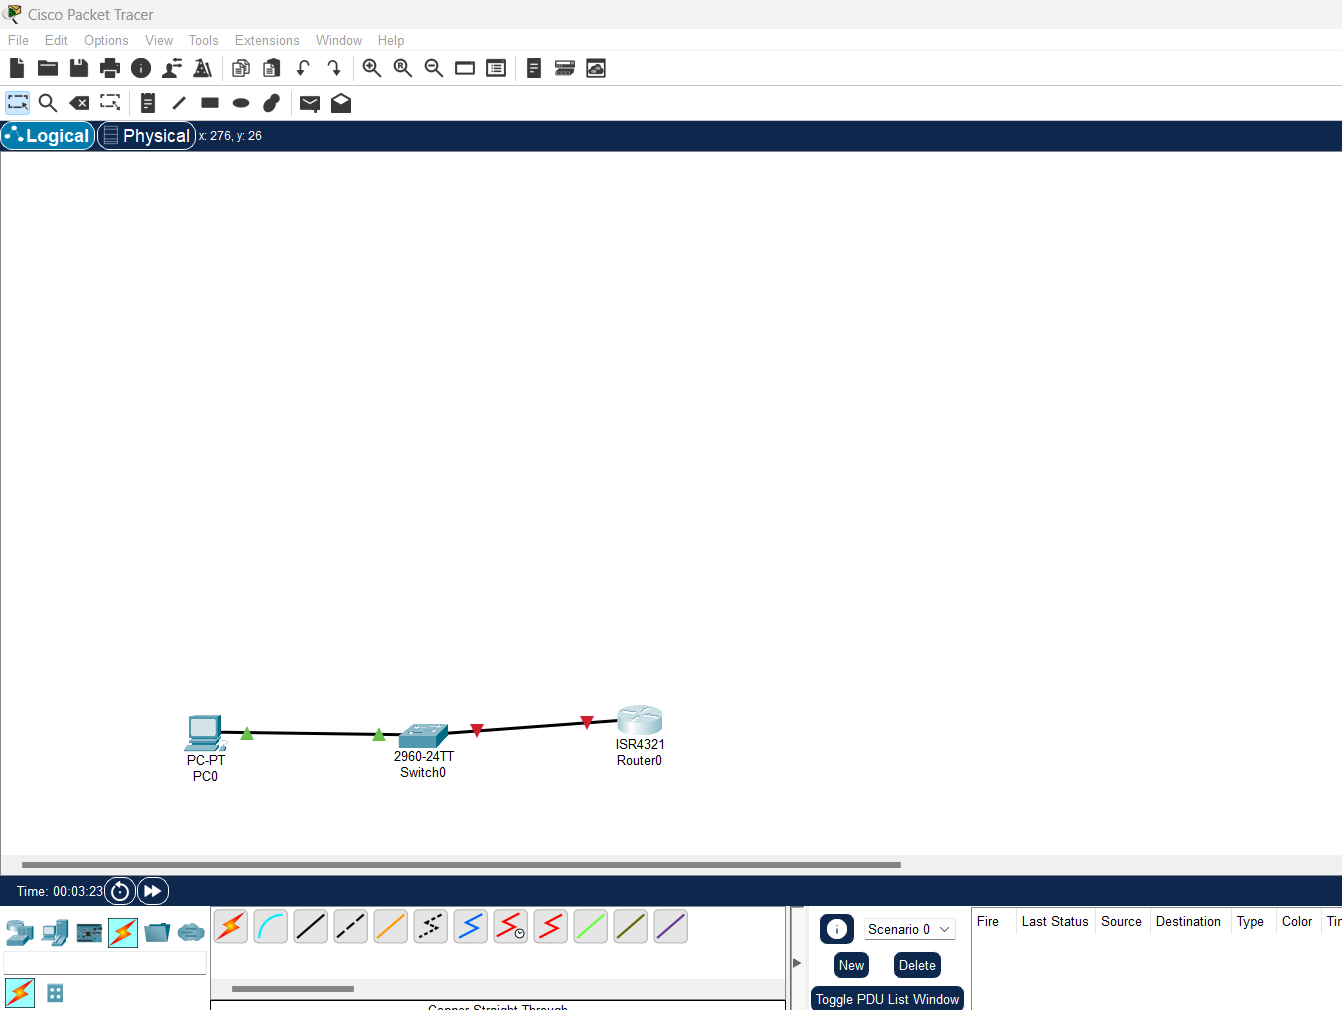Add a complex PDU open envelope
This screenshot has width=1342, height=1010.
click(x=341, y=103)
